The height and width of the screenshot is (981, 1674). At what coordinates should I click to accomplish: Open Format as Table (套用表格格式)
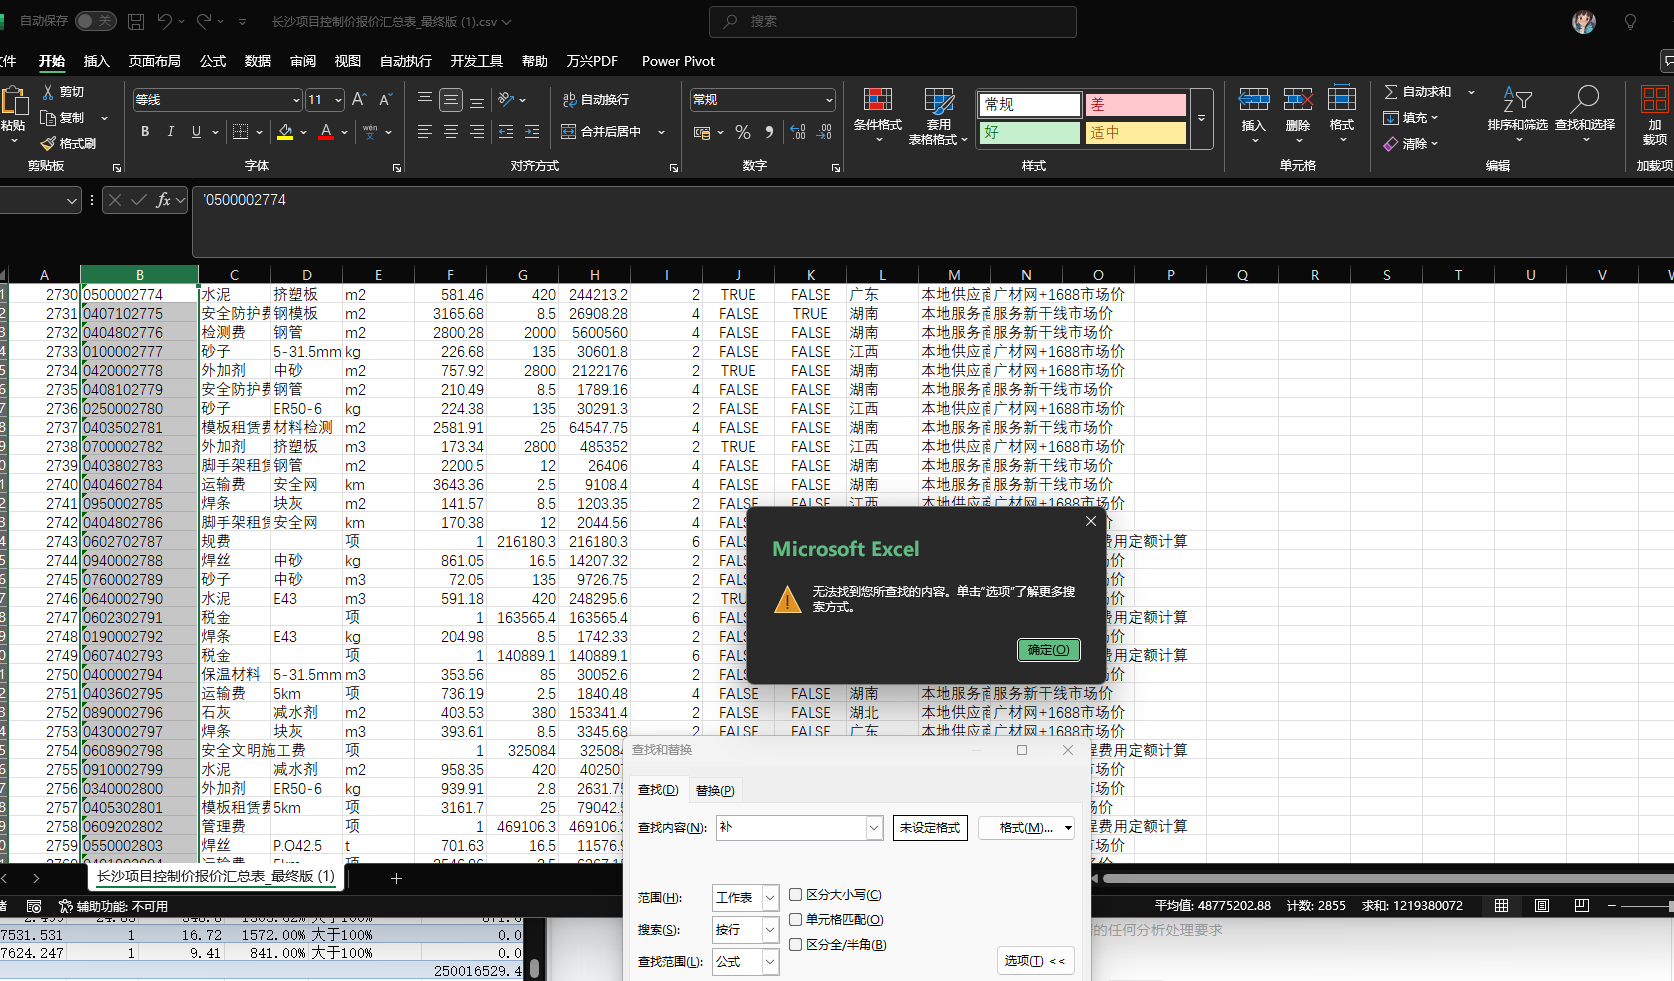[938, 116]
